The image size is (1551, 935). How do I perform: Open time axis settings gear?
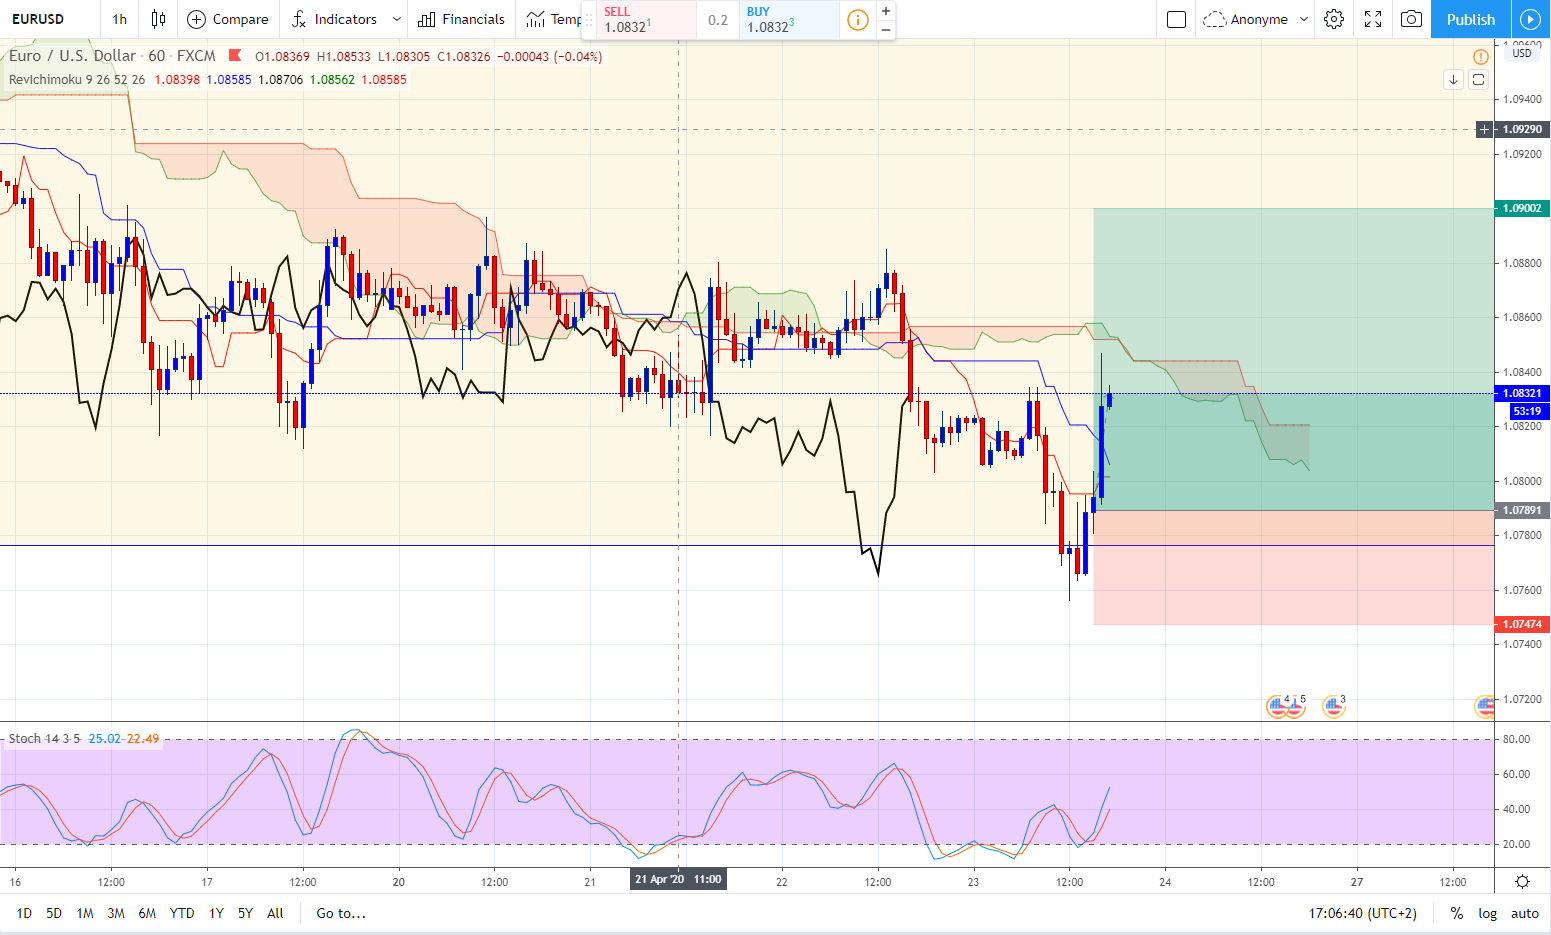1522,881
